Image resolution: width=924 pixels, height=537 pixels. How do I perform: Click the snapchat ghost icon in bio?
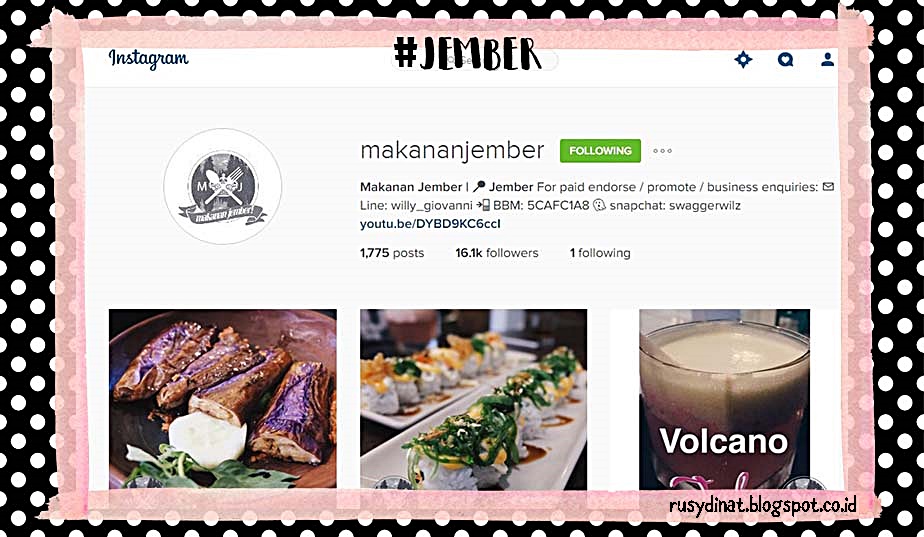tap(599, 205)
